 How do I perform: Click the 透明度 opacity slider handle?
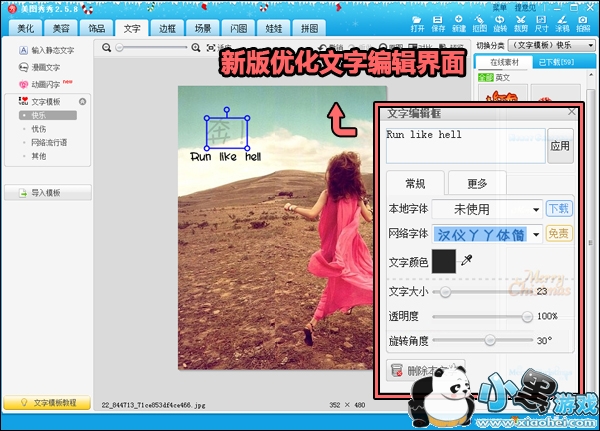tap(527, 316)
